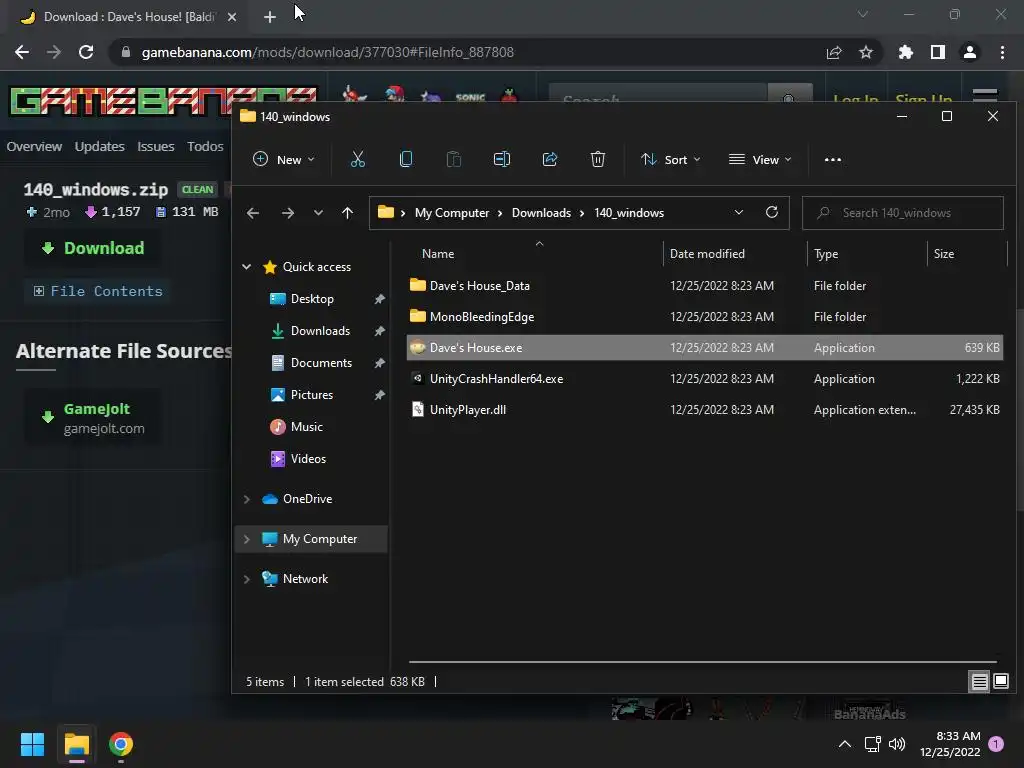Open Windows Start menu
This screenshot has width=1024, height=768.
click(32, 744)
